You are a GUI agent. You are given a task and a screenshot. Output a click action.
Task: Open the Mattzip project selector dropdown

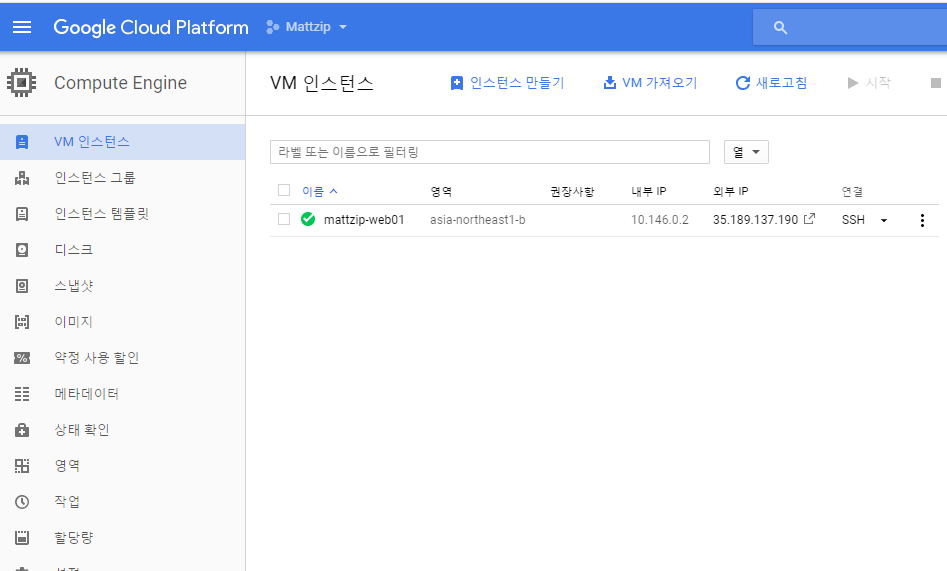[x=307, y=27]
